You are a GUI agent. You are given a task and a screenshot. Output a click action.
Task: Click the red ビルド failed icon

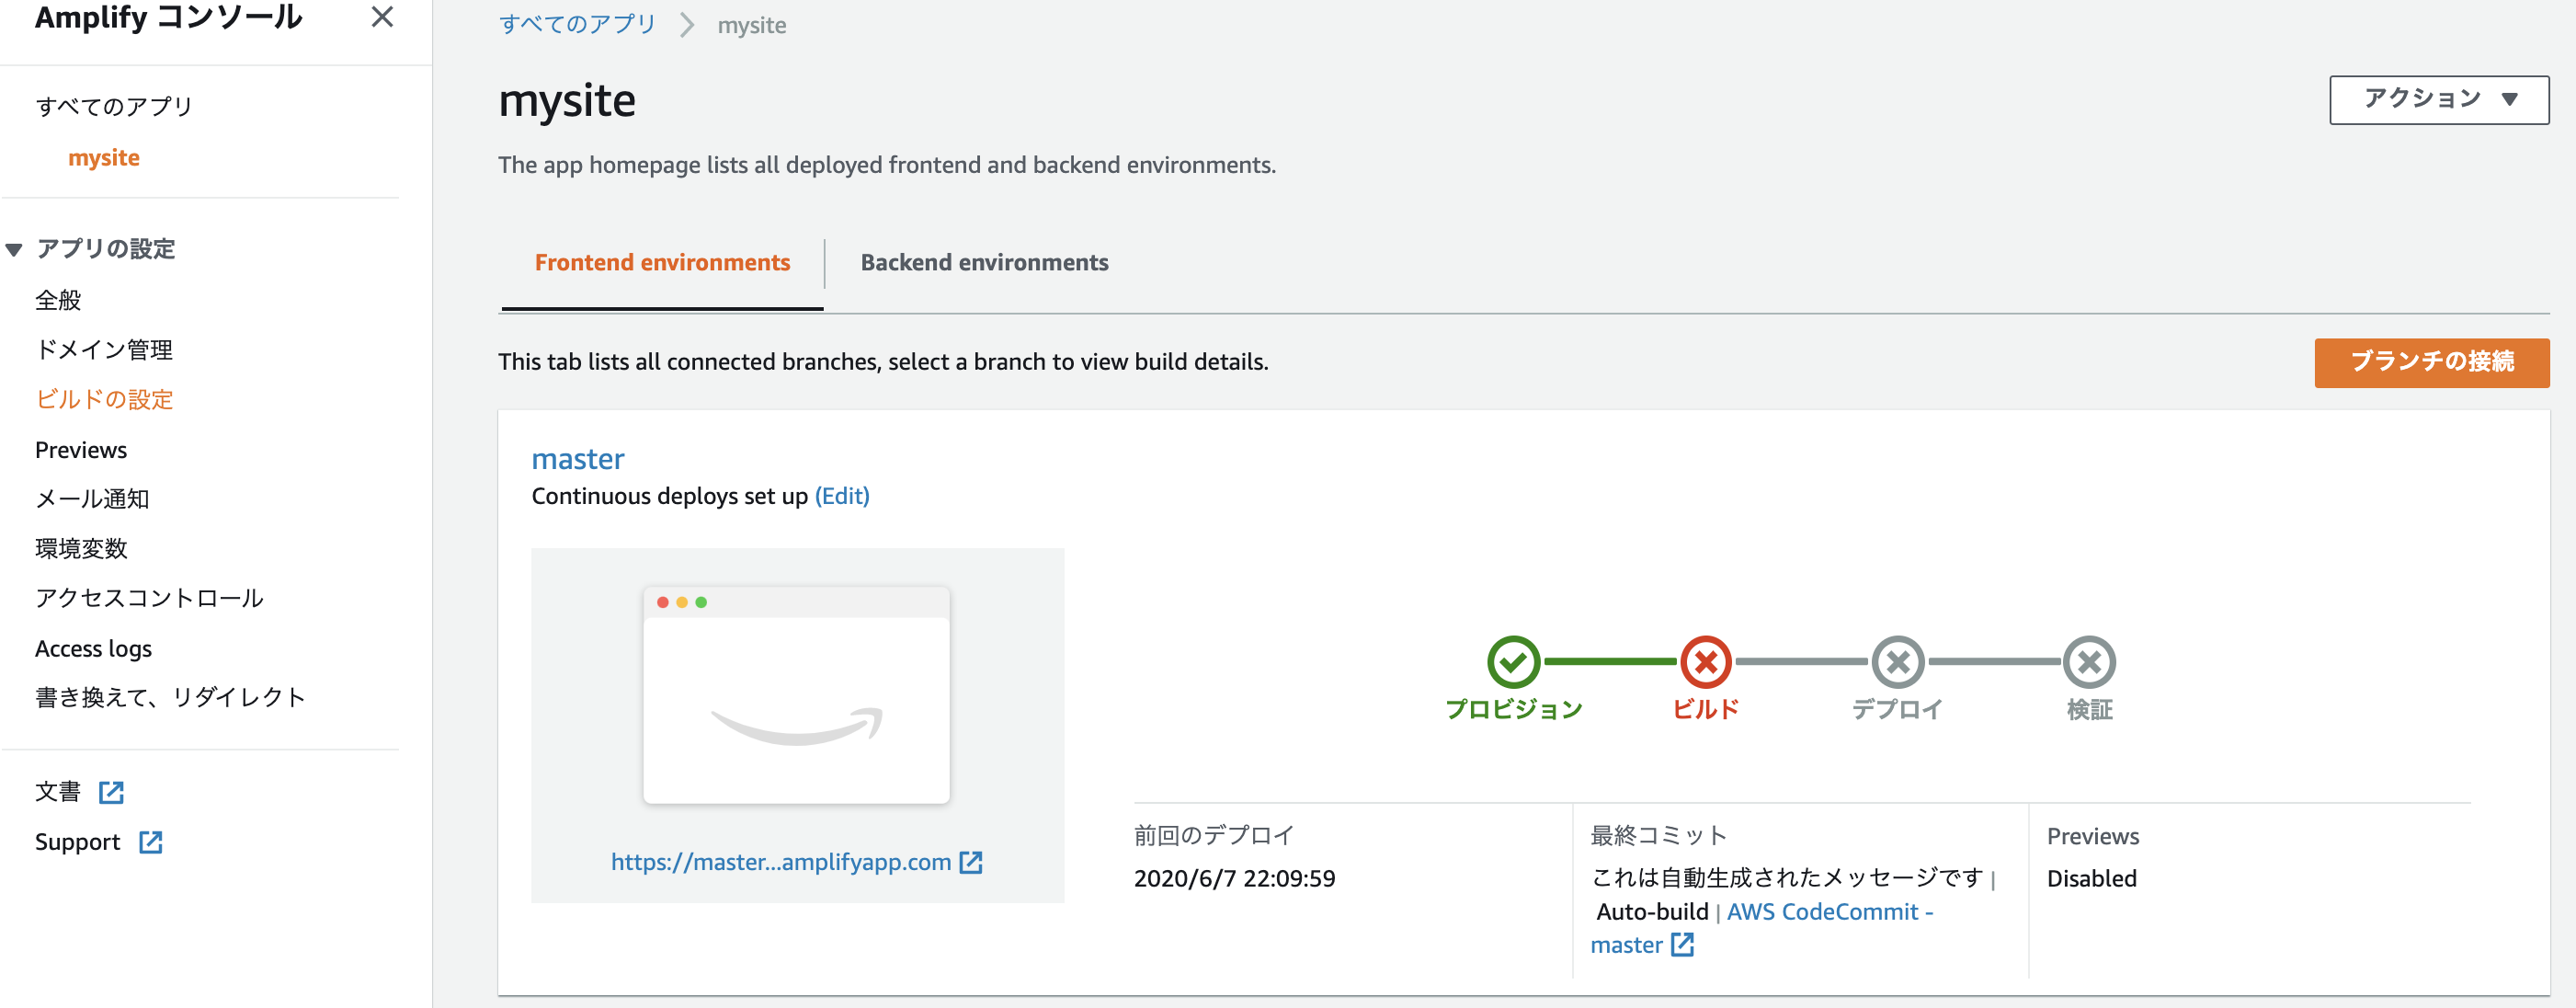coord(1705,662)
